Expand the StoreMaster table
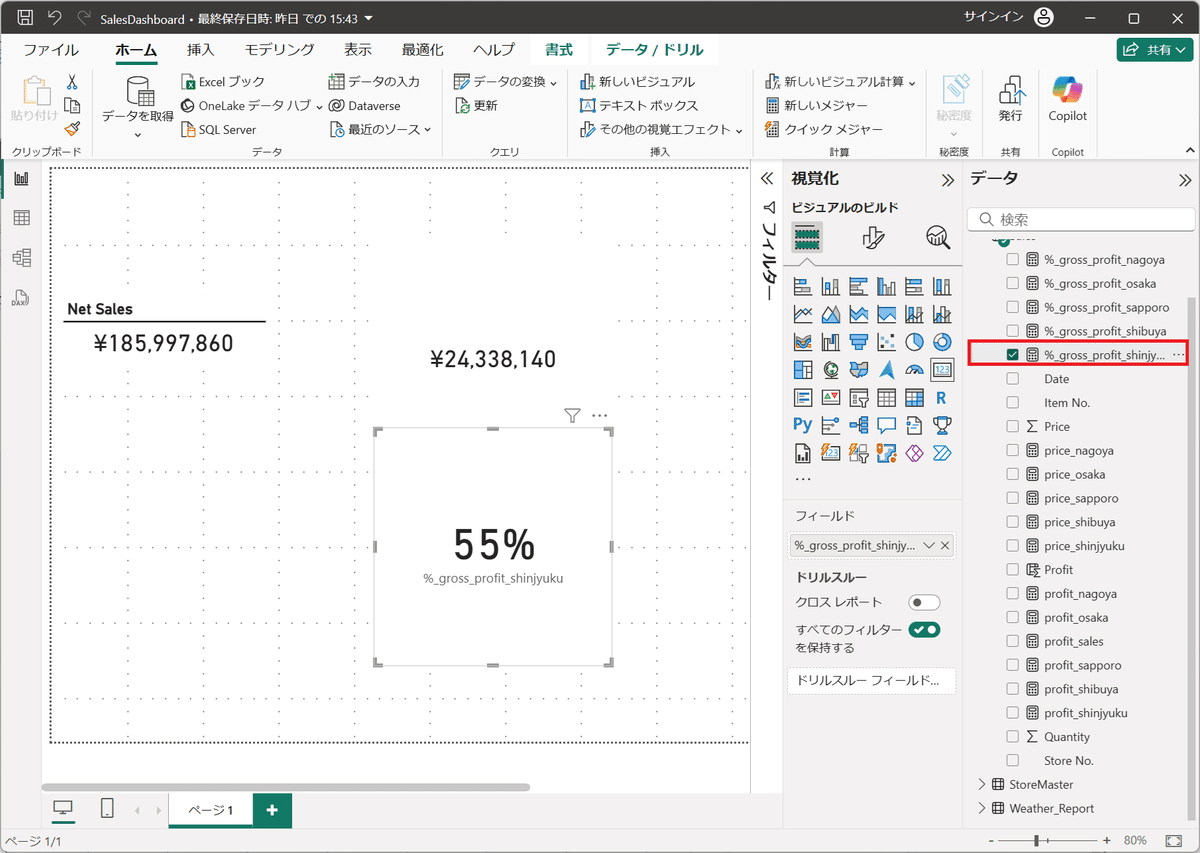 pyautogui.click(x=981, y=785)
